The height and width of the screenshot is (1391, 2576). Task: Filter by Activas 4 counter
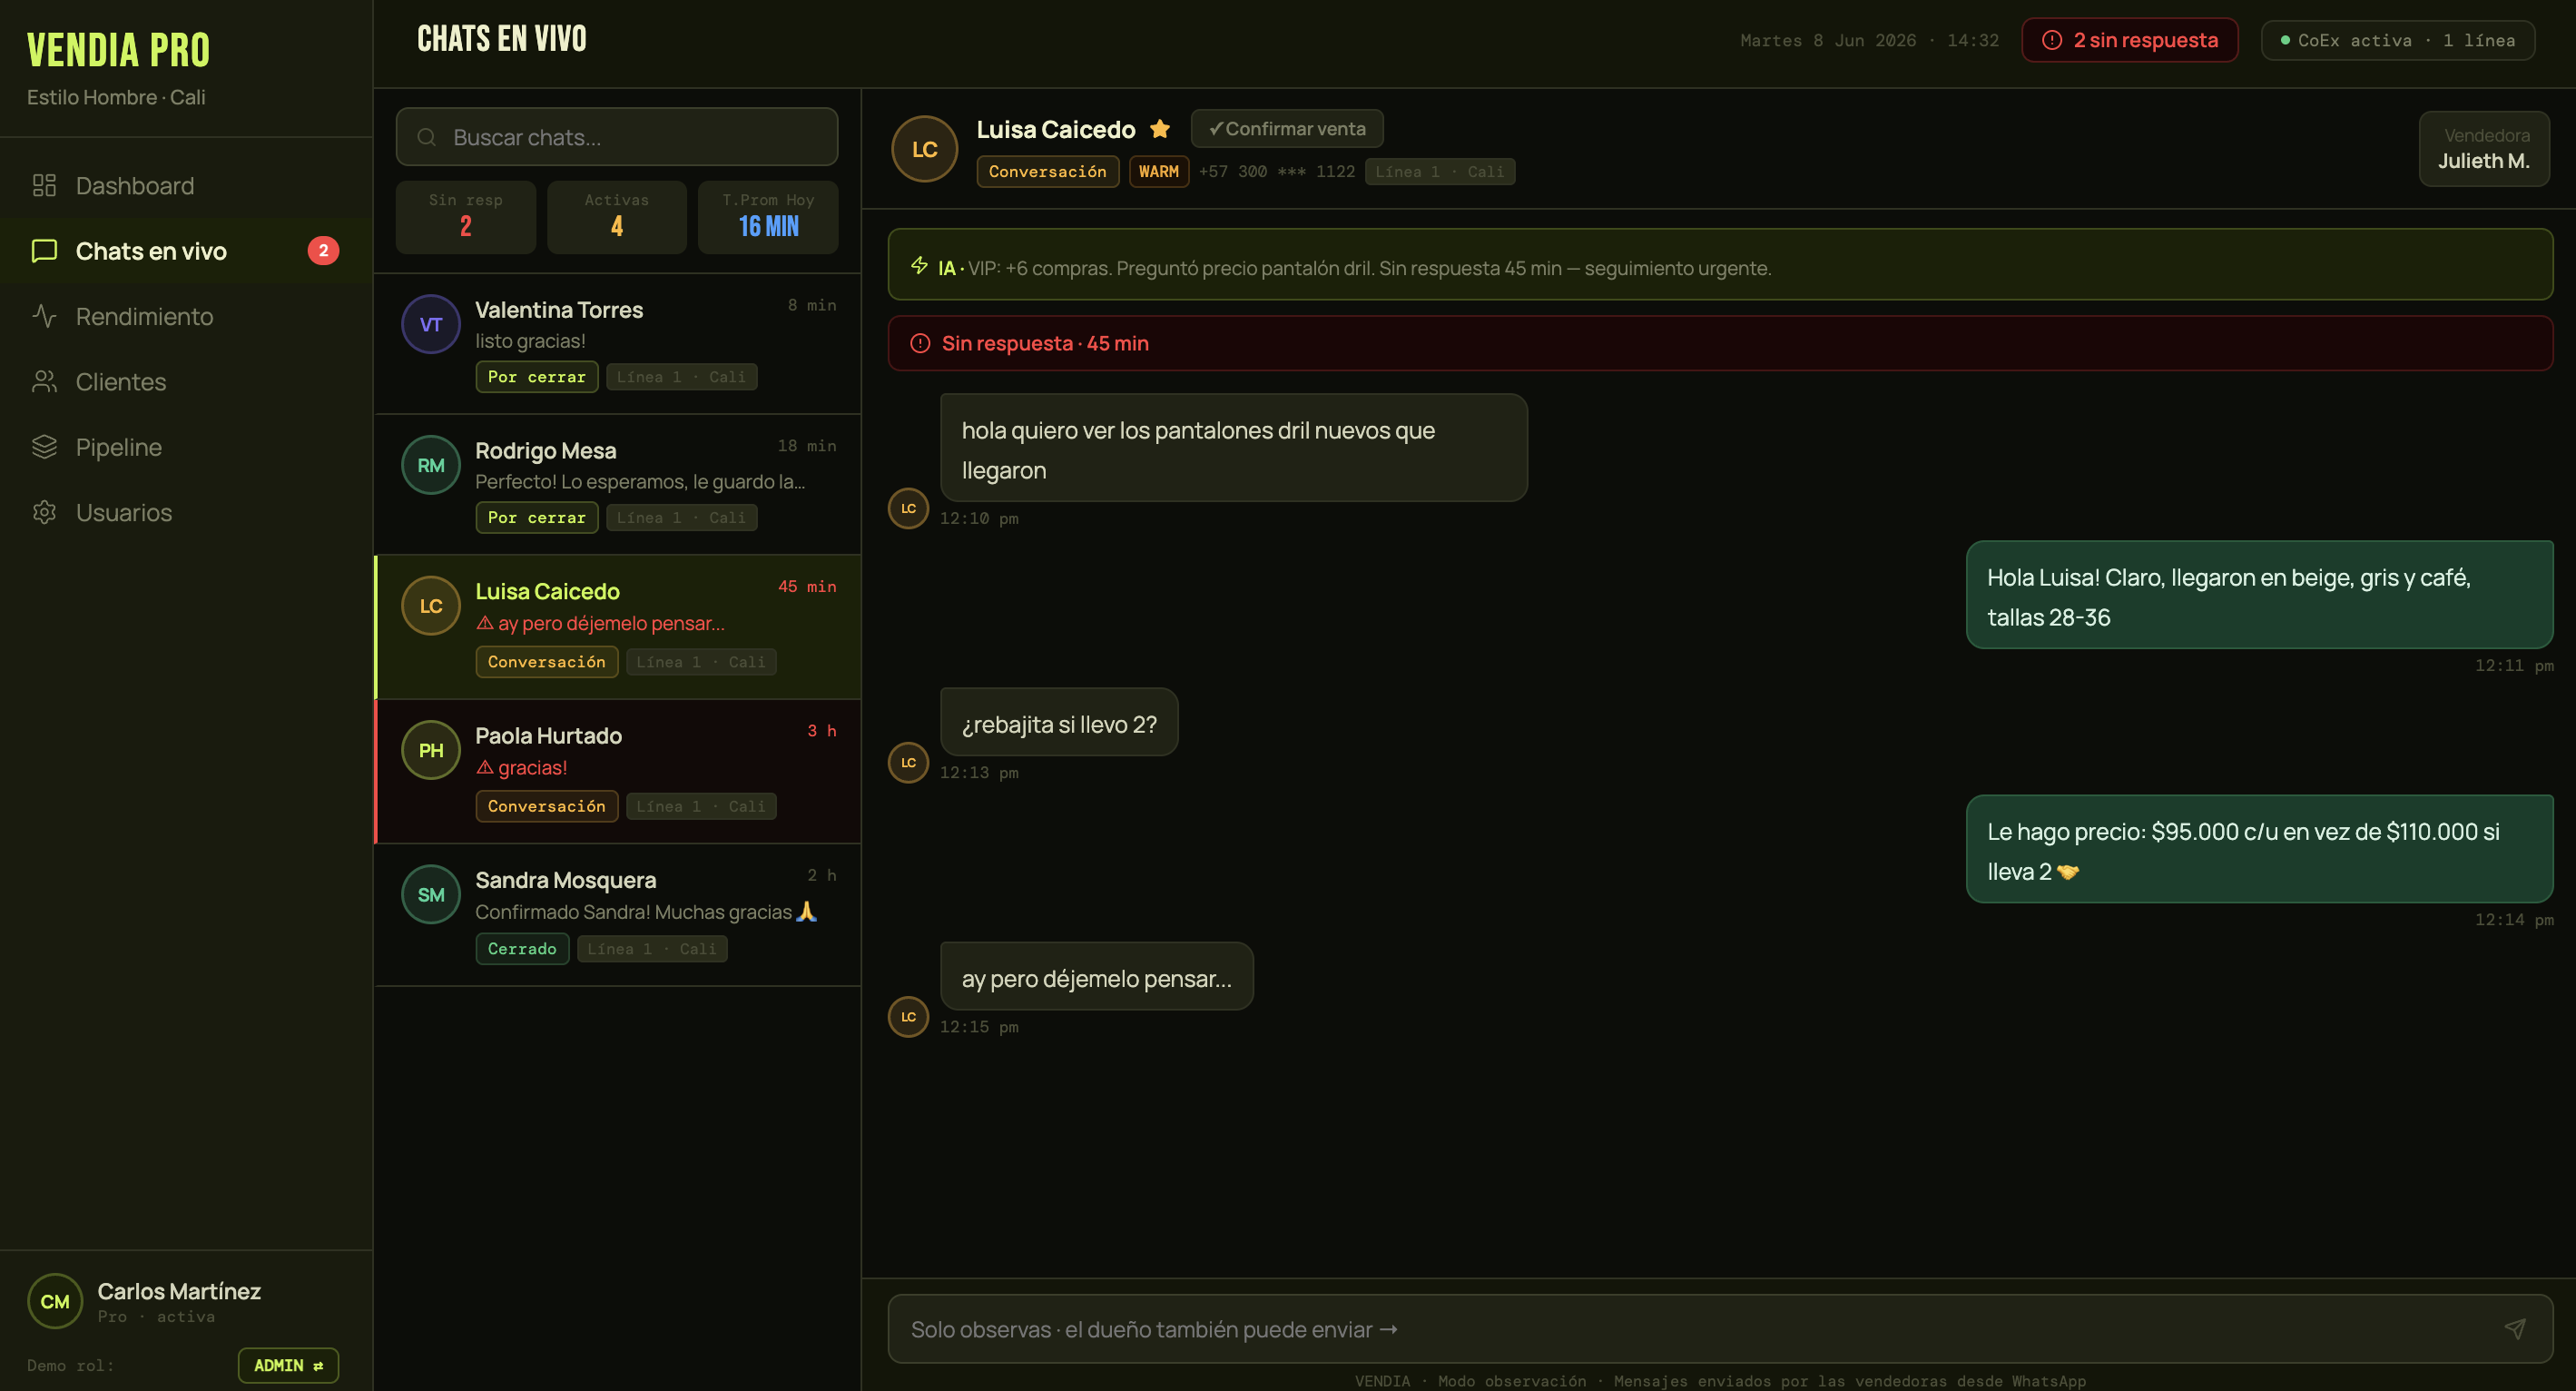(617, 217)
